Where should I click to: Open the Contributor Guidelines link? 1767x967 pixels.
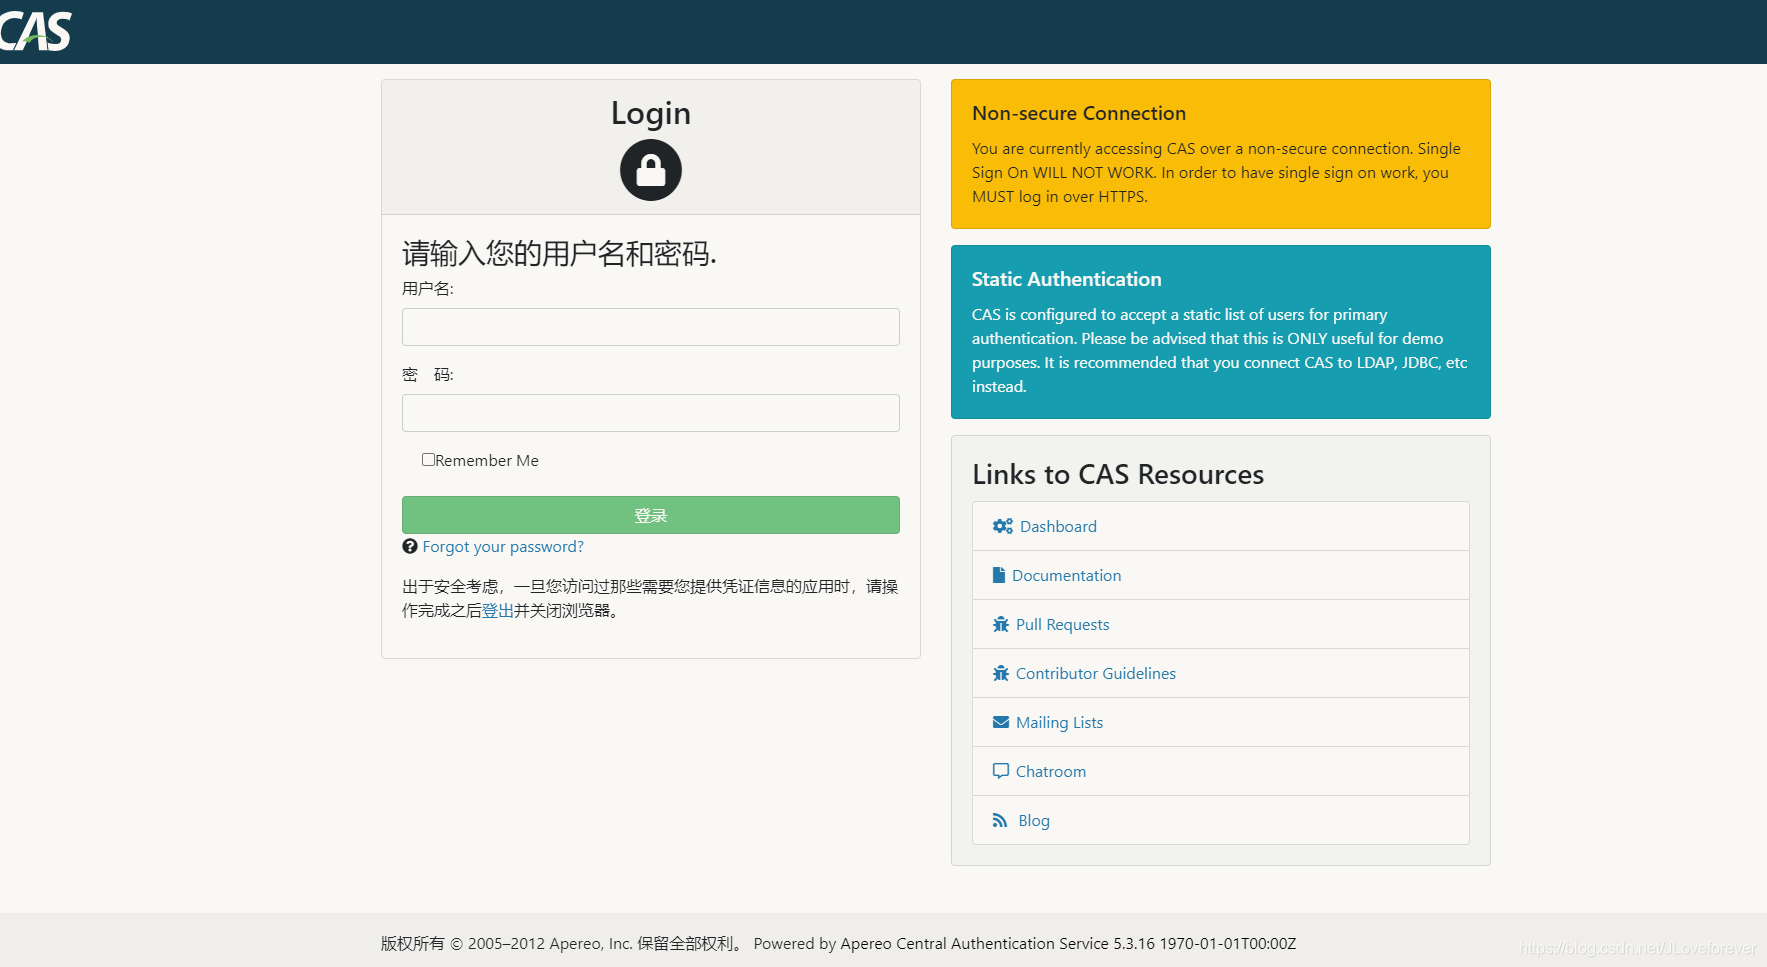(1096, 673)
